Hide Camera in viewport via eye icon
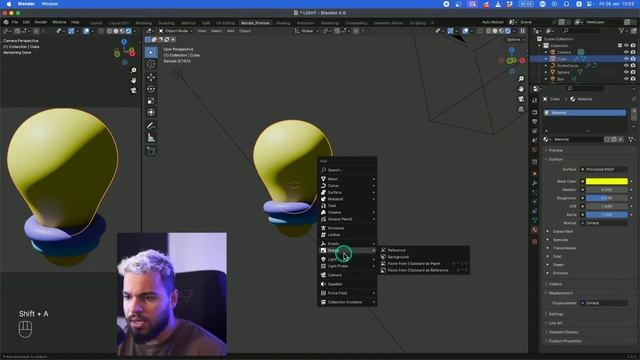The height and width of the screenshot is (360, 640). click(x=626, y=52)
